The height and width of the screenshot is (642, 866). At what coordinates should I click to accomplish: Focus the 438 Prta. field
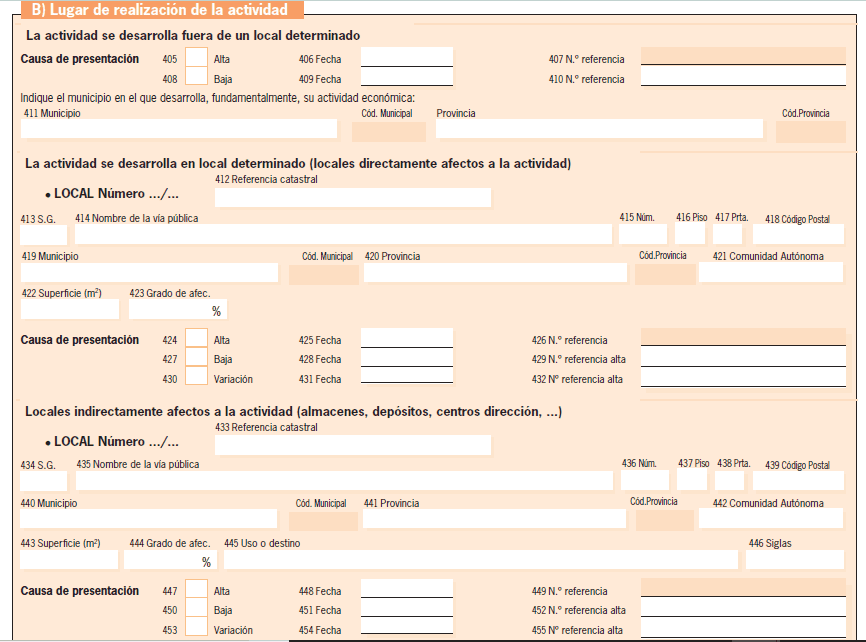729,481
